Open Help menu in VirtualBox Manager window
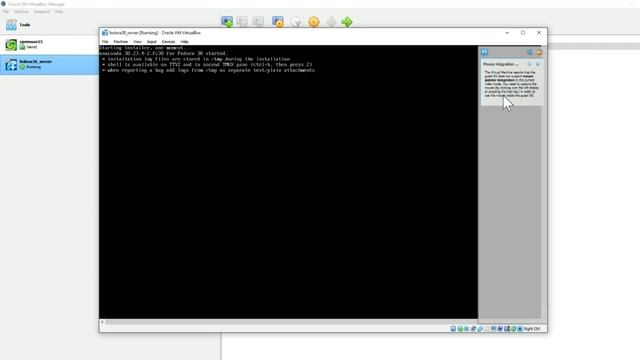640x360 pixels. 59,12
